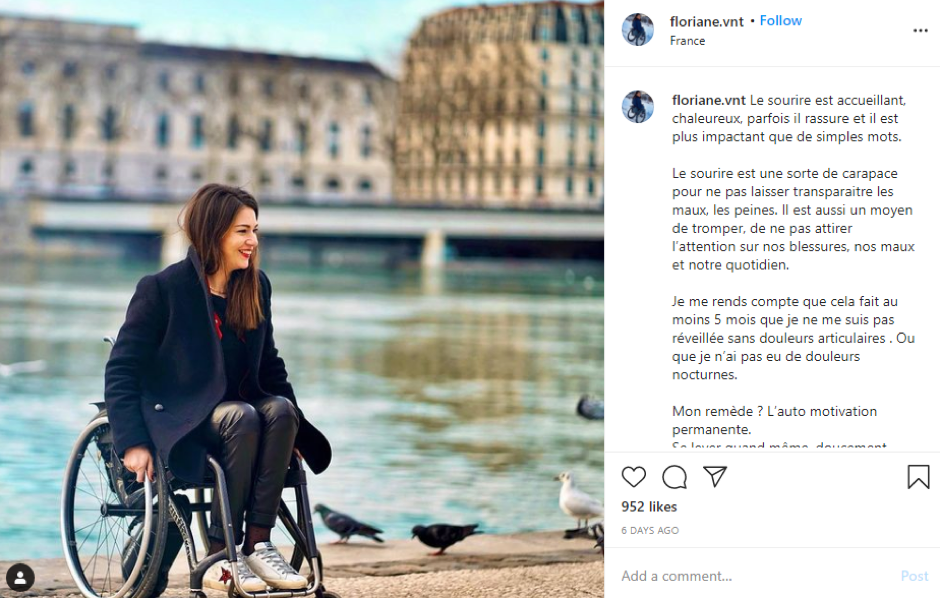
Task: View the 952 likes list
Action: click(x=649, y=507)
